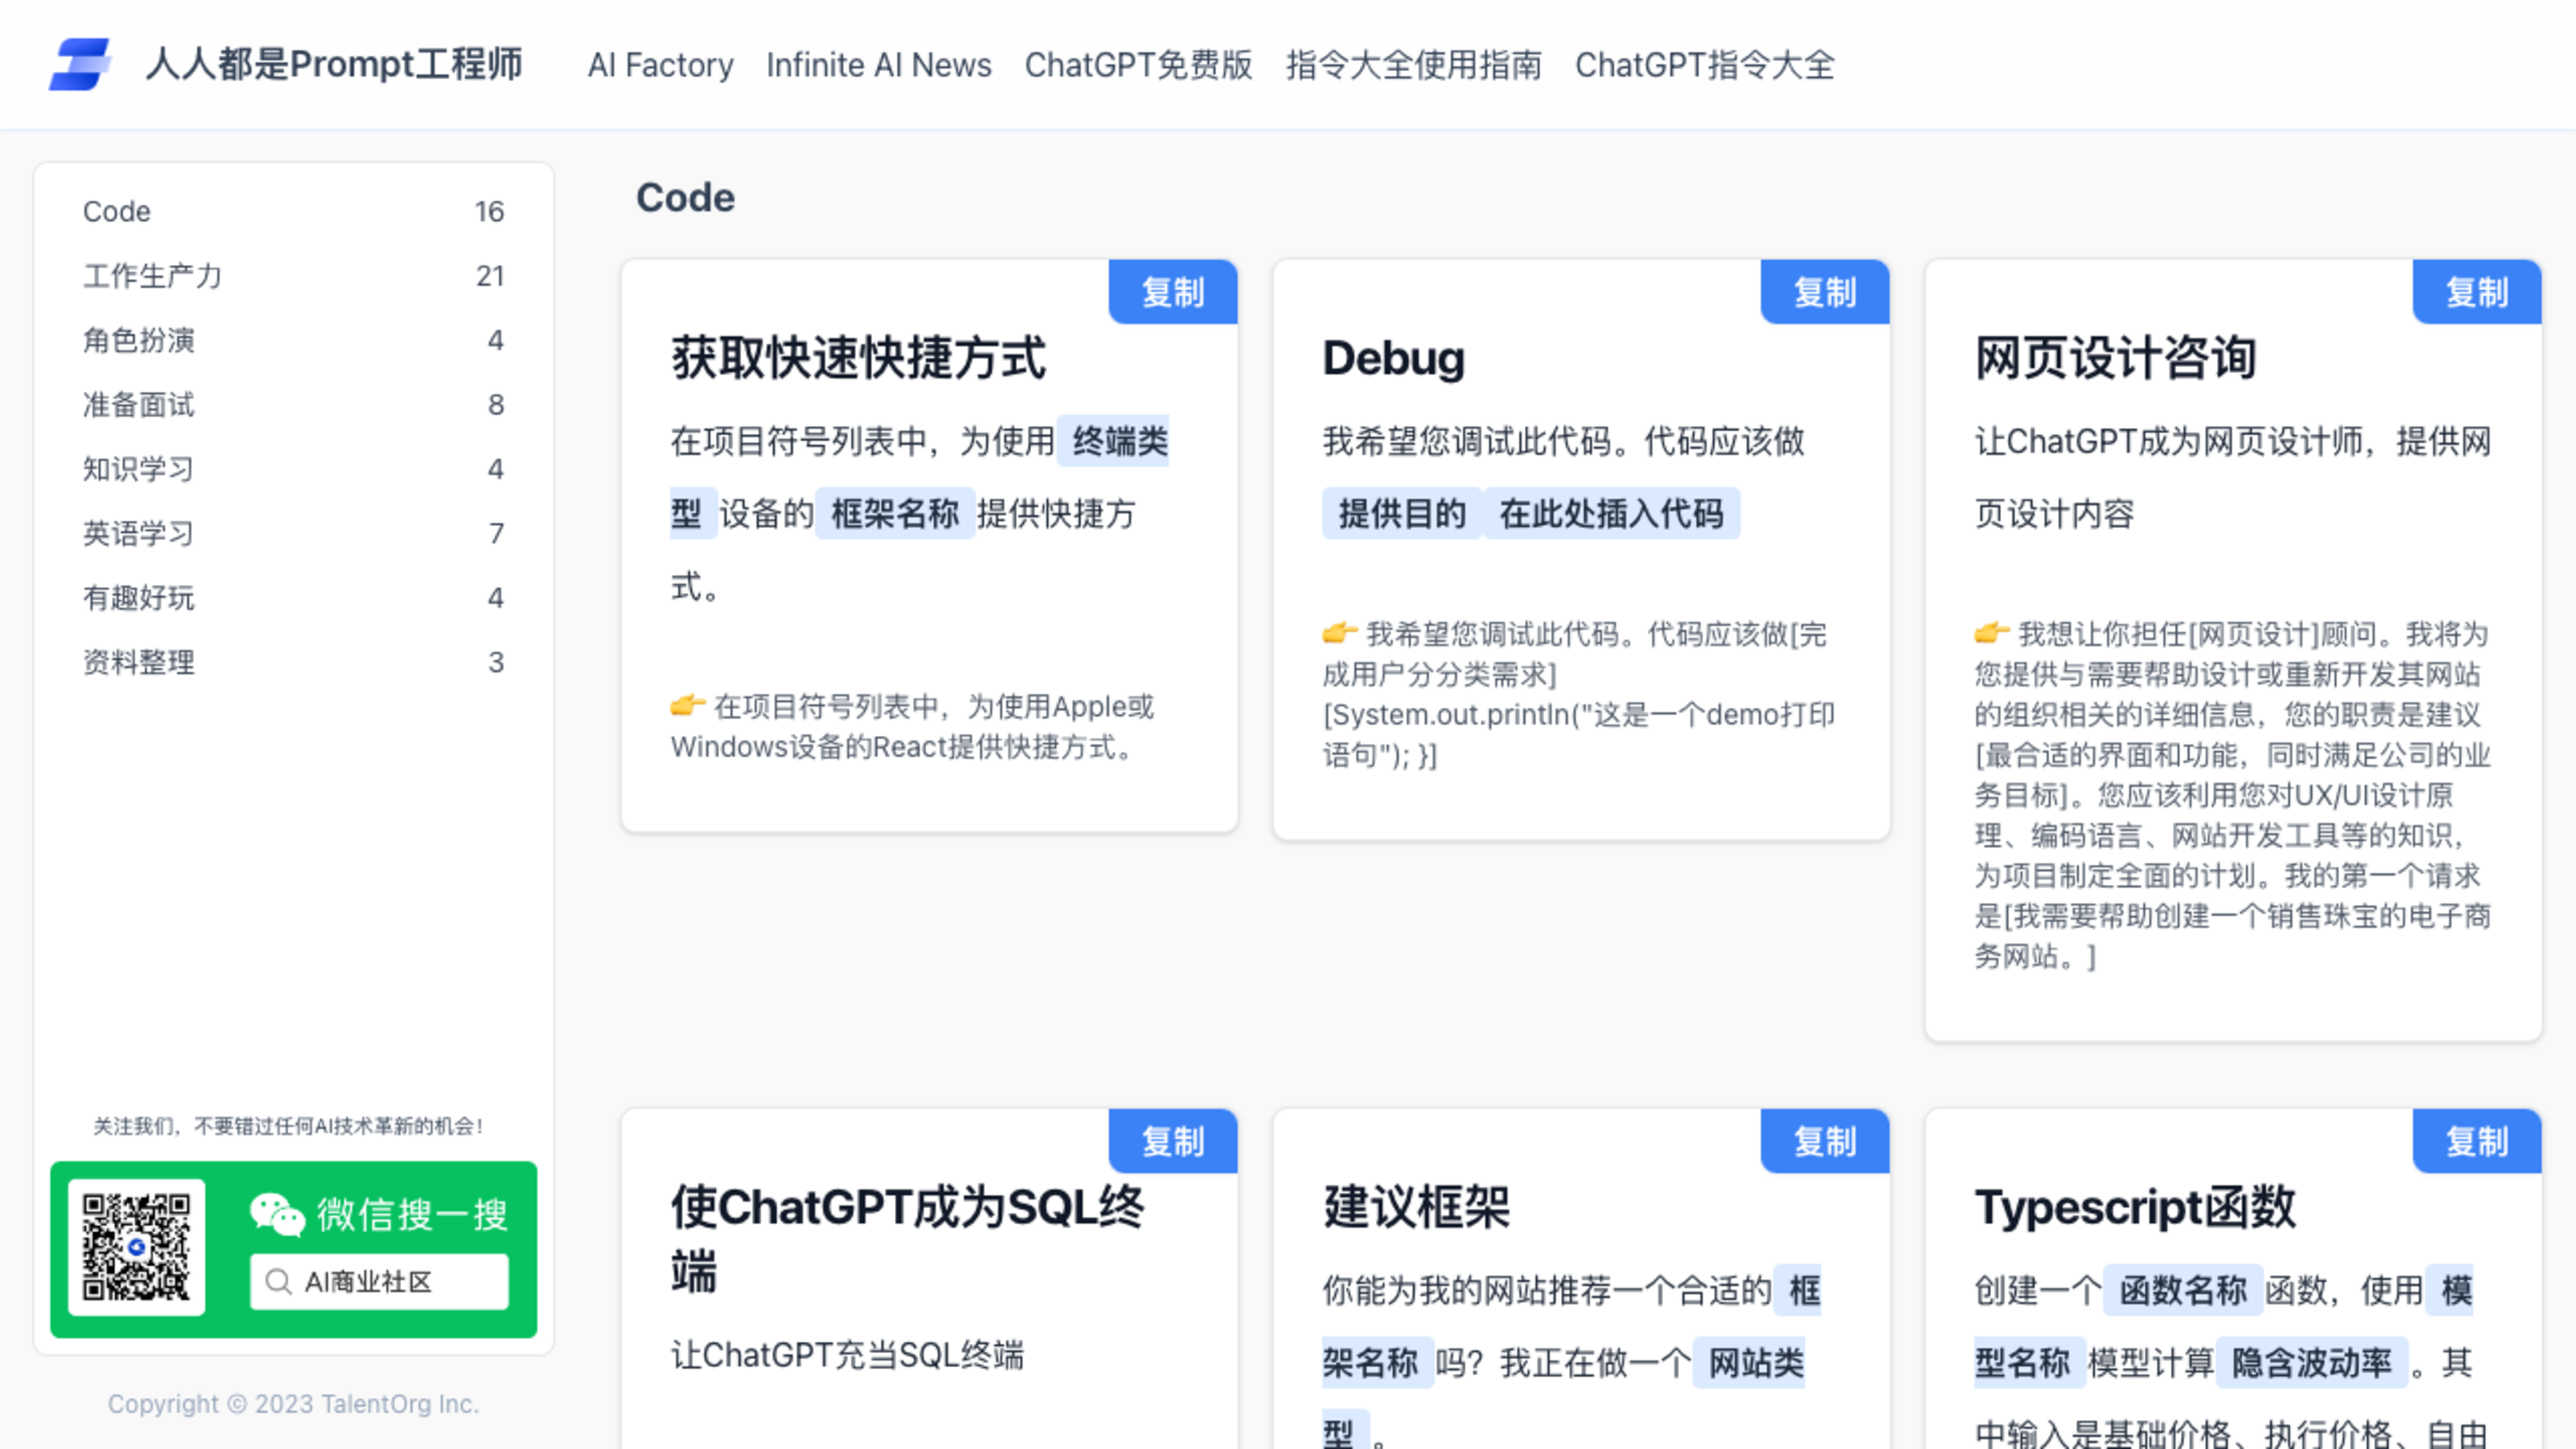The image size is (2576, 1449).
Task: Click the Code section heading
Action: pos(685,197)
